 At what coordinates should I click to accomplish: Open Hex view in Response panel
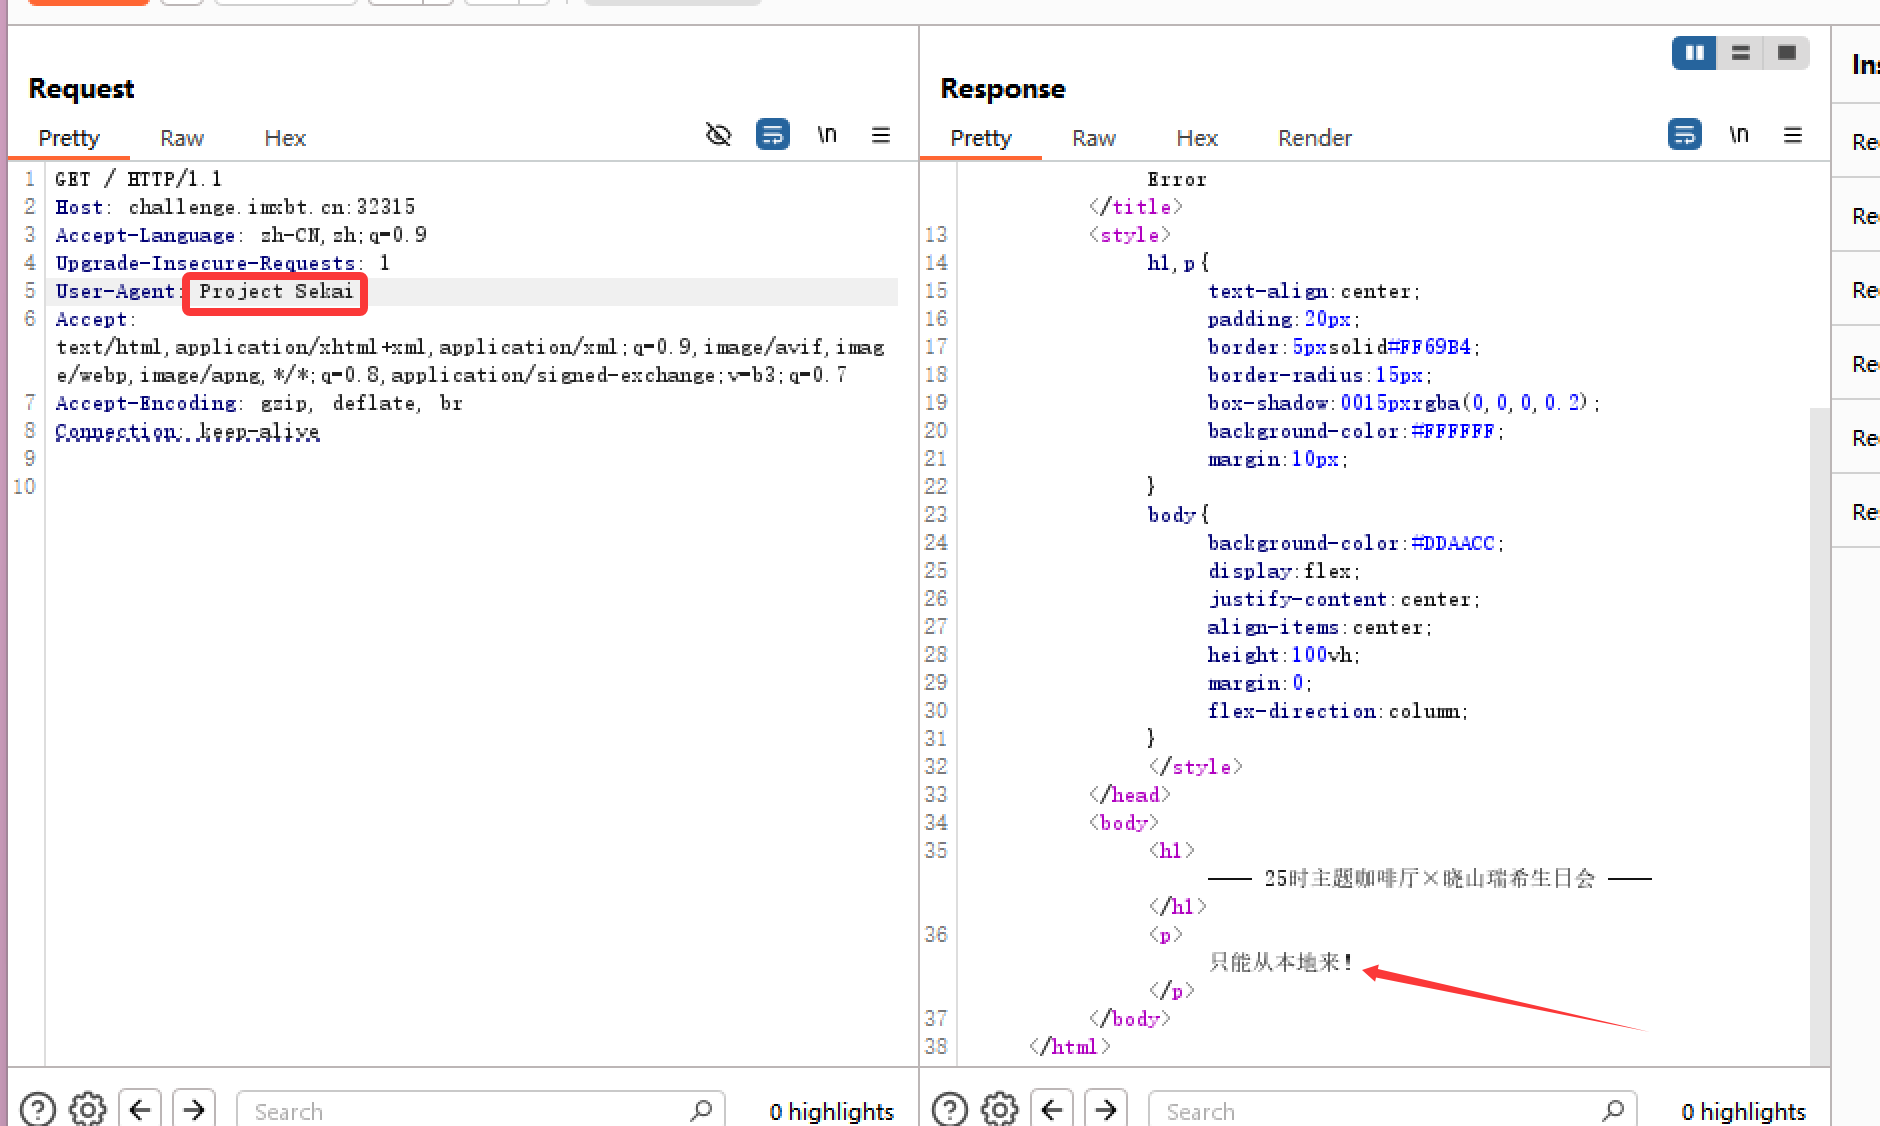pos(1196,138)
